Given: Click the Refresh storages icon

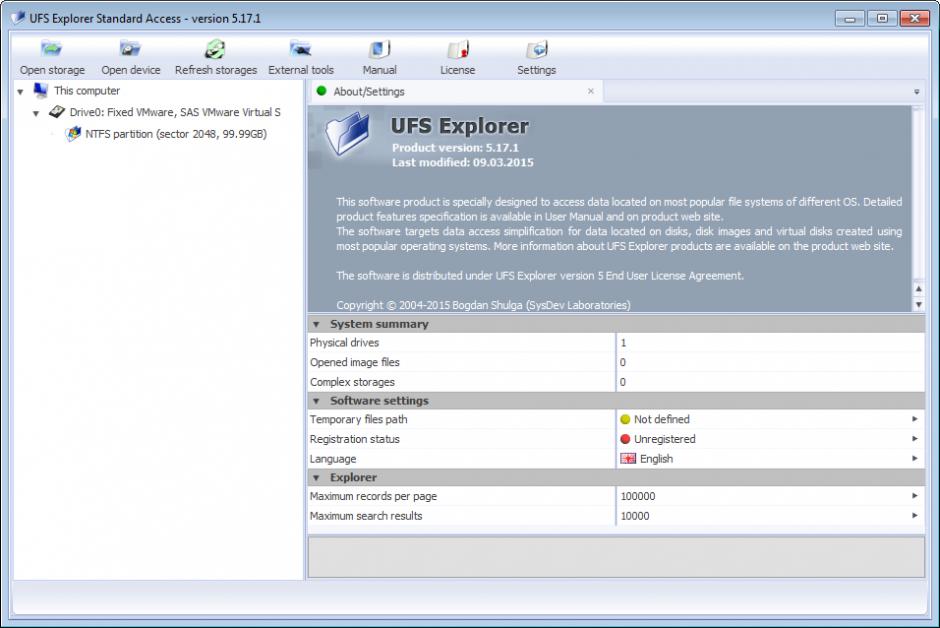Looking at the screenshot, I should point(215,49).
